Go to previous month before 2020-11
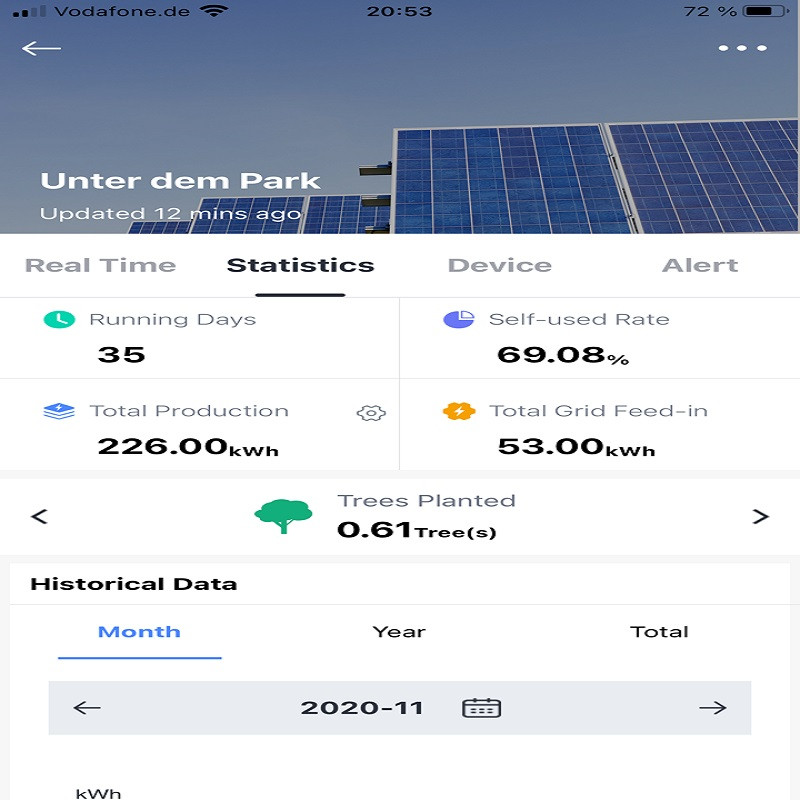This screenshot has width=800, height=800. (x=88, y=708)
